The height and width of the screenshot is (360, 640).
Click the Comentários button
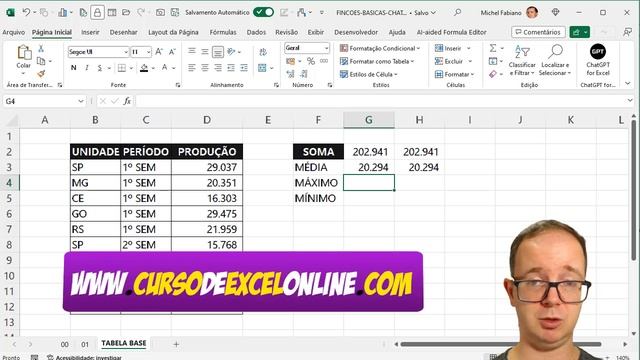point(538,32)
